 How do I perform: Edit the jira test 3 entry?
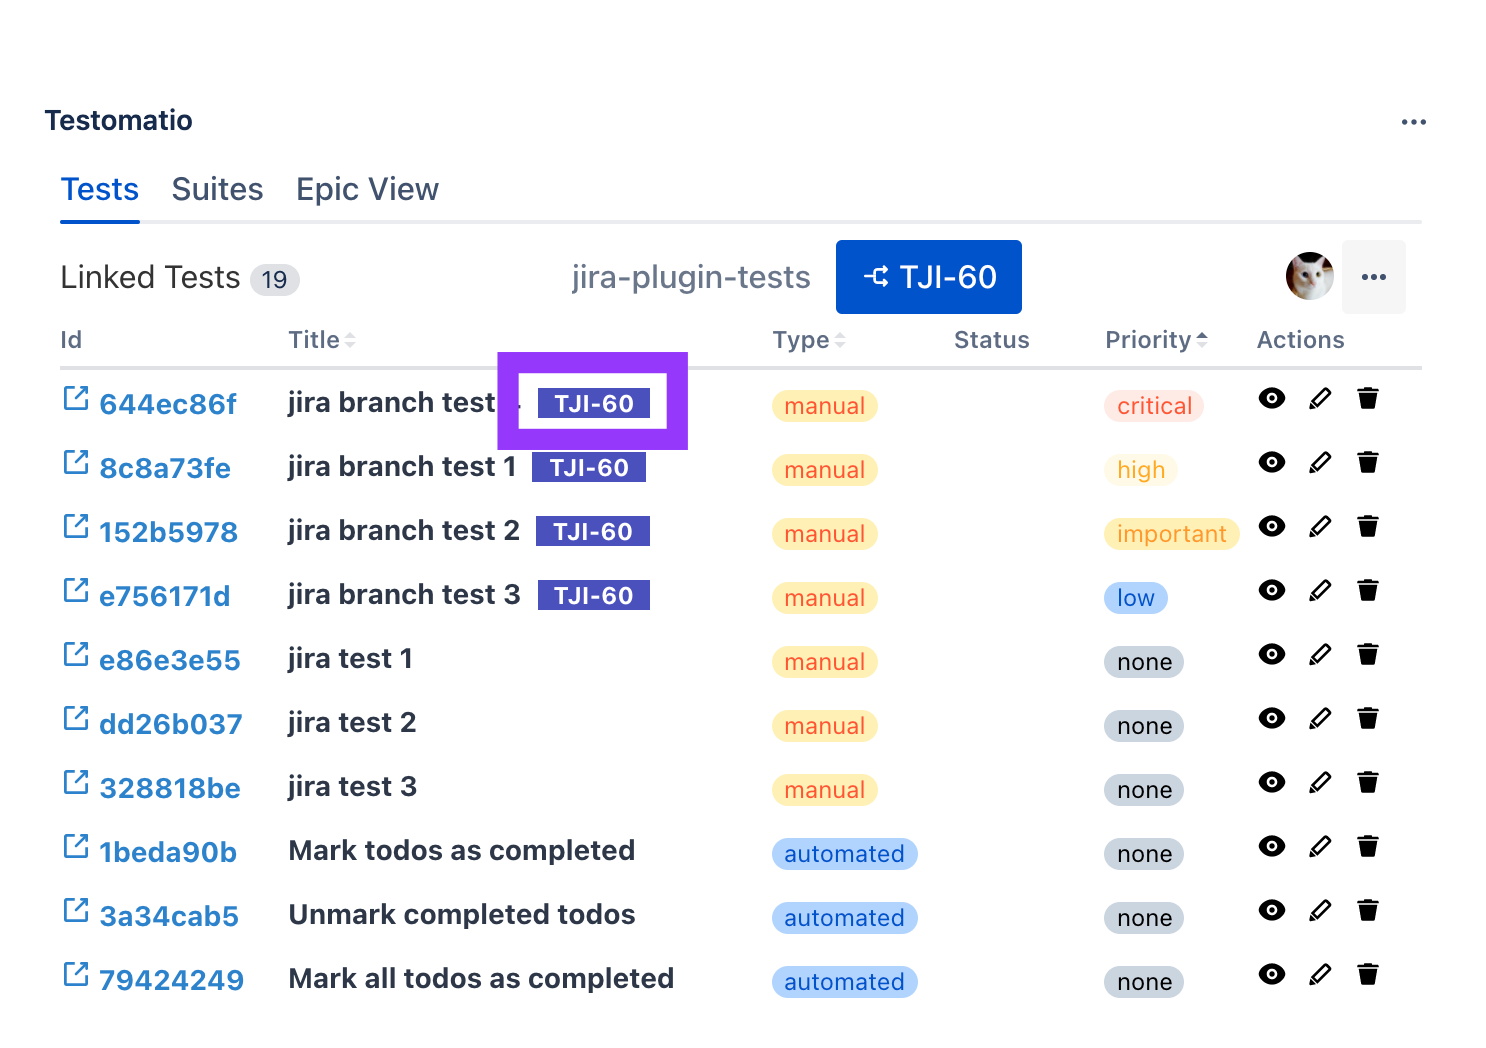pyautogui.click(x=1320, y=782)
